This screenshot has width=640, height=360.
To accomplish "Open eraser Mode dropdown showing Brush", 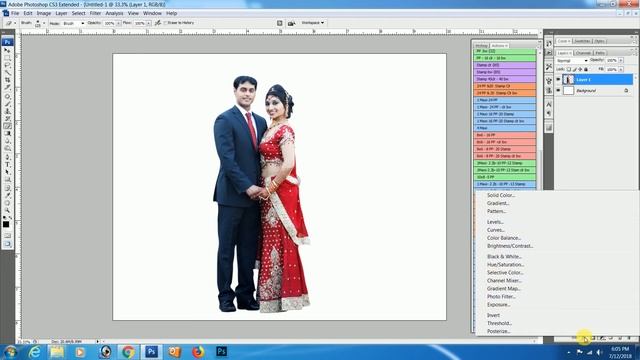I will click(73, 23).
